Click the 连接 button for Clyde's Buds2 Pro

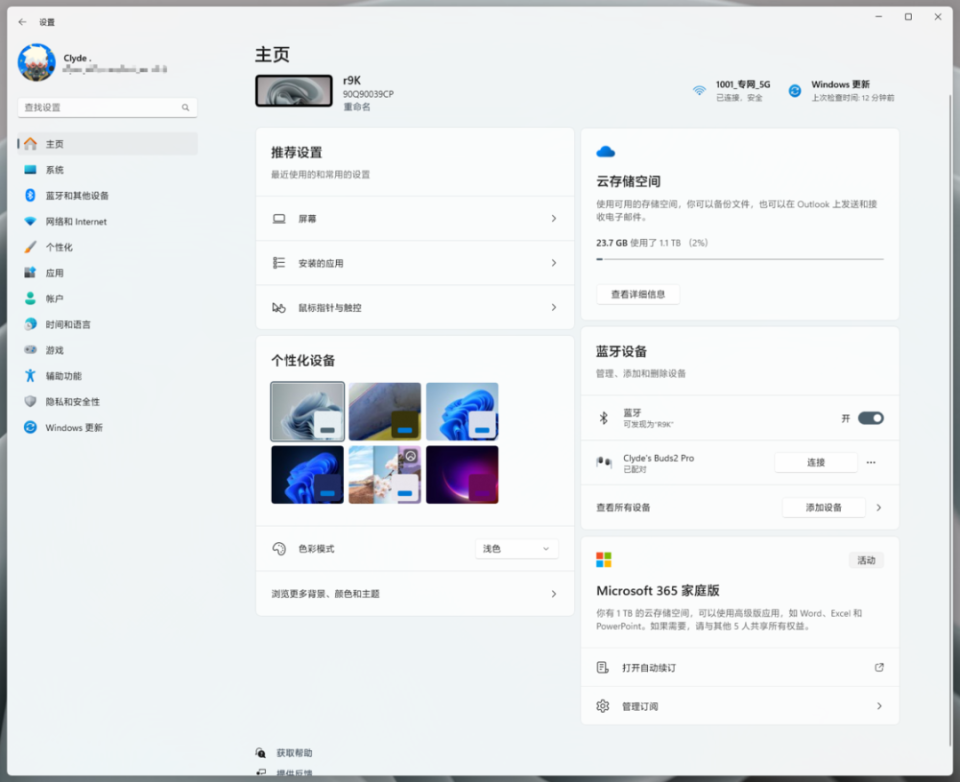814,462
